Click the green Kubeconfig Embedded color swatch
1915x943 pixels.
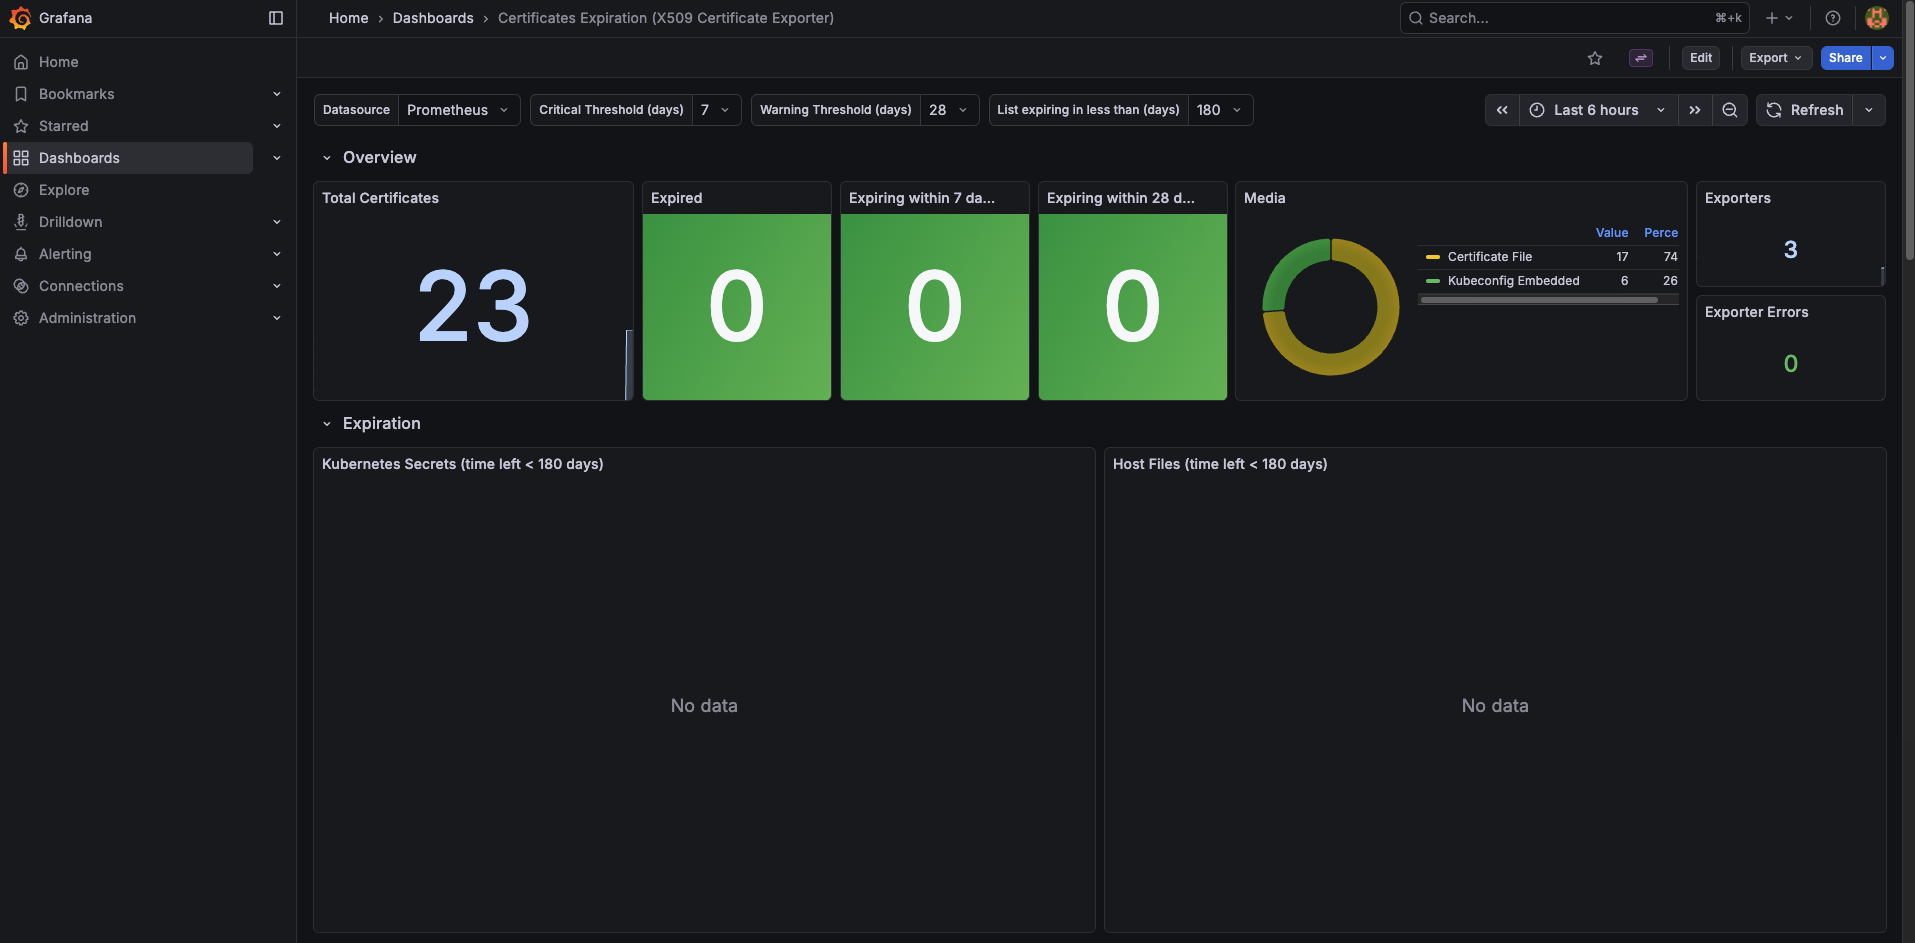pos(1433,281)
